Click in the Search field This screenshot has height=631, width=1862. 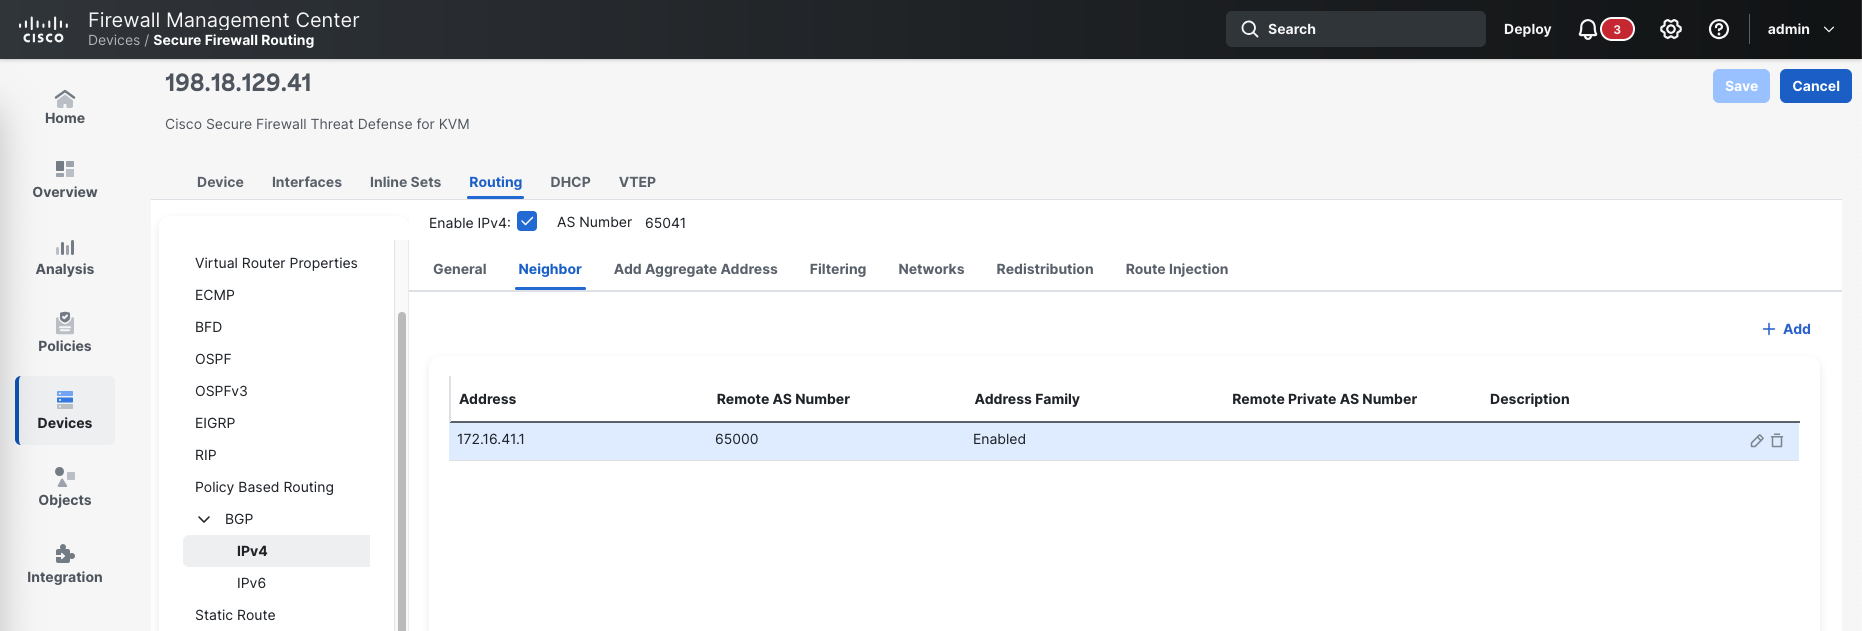tap(1355, 30)
